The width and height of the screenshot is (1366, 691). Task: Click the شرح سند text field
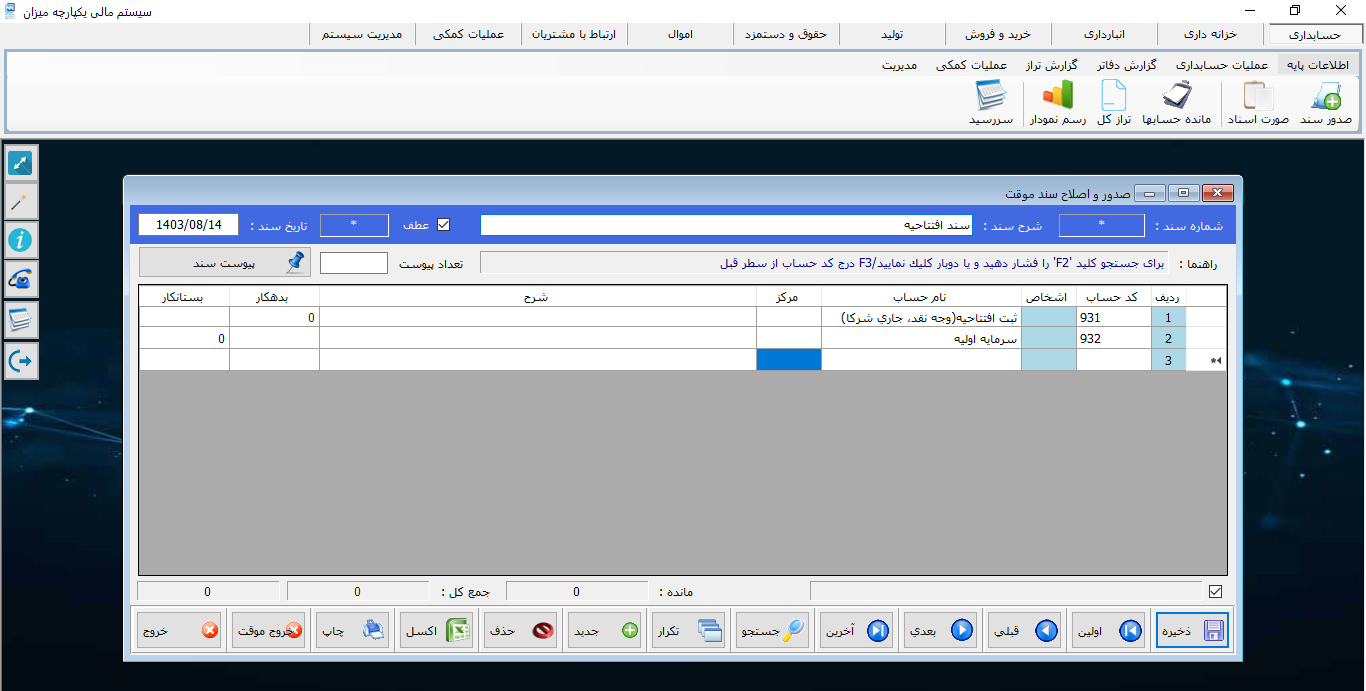pos(726,226)
